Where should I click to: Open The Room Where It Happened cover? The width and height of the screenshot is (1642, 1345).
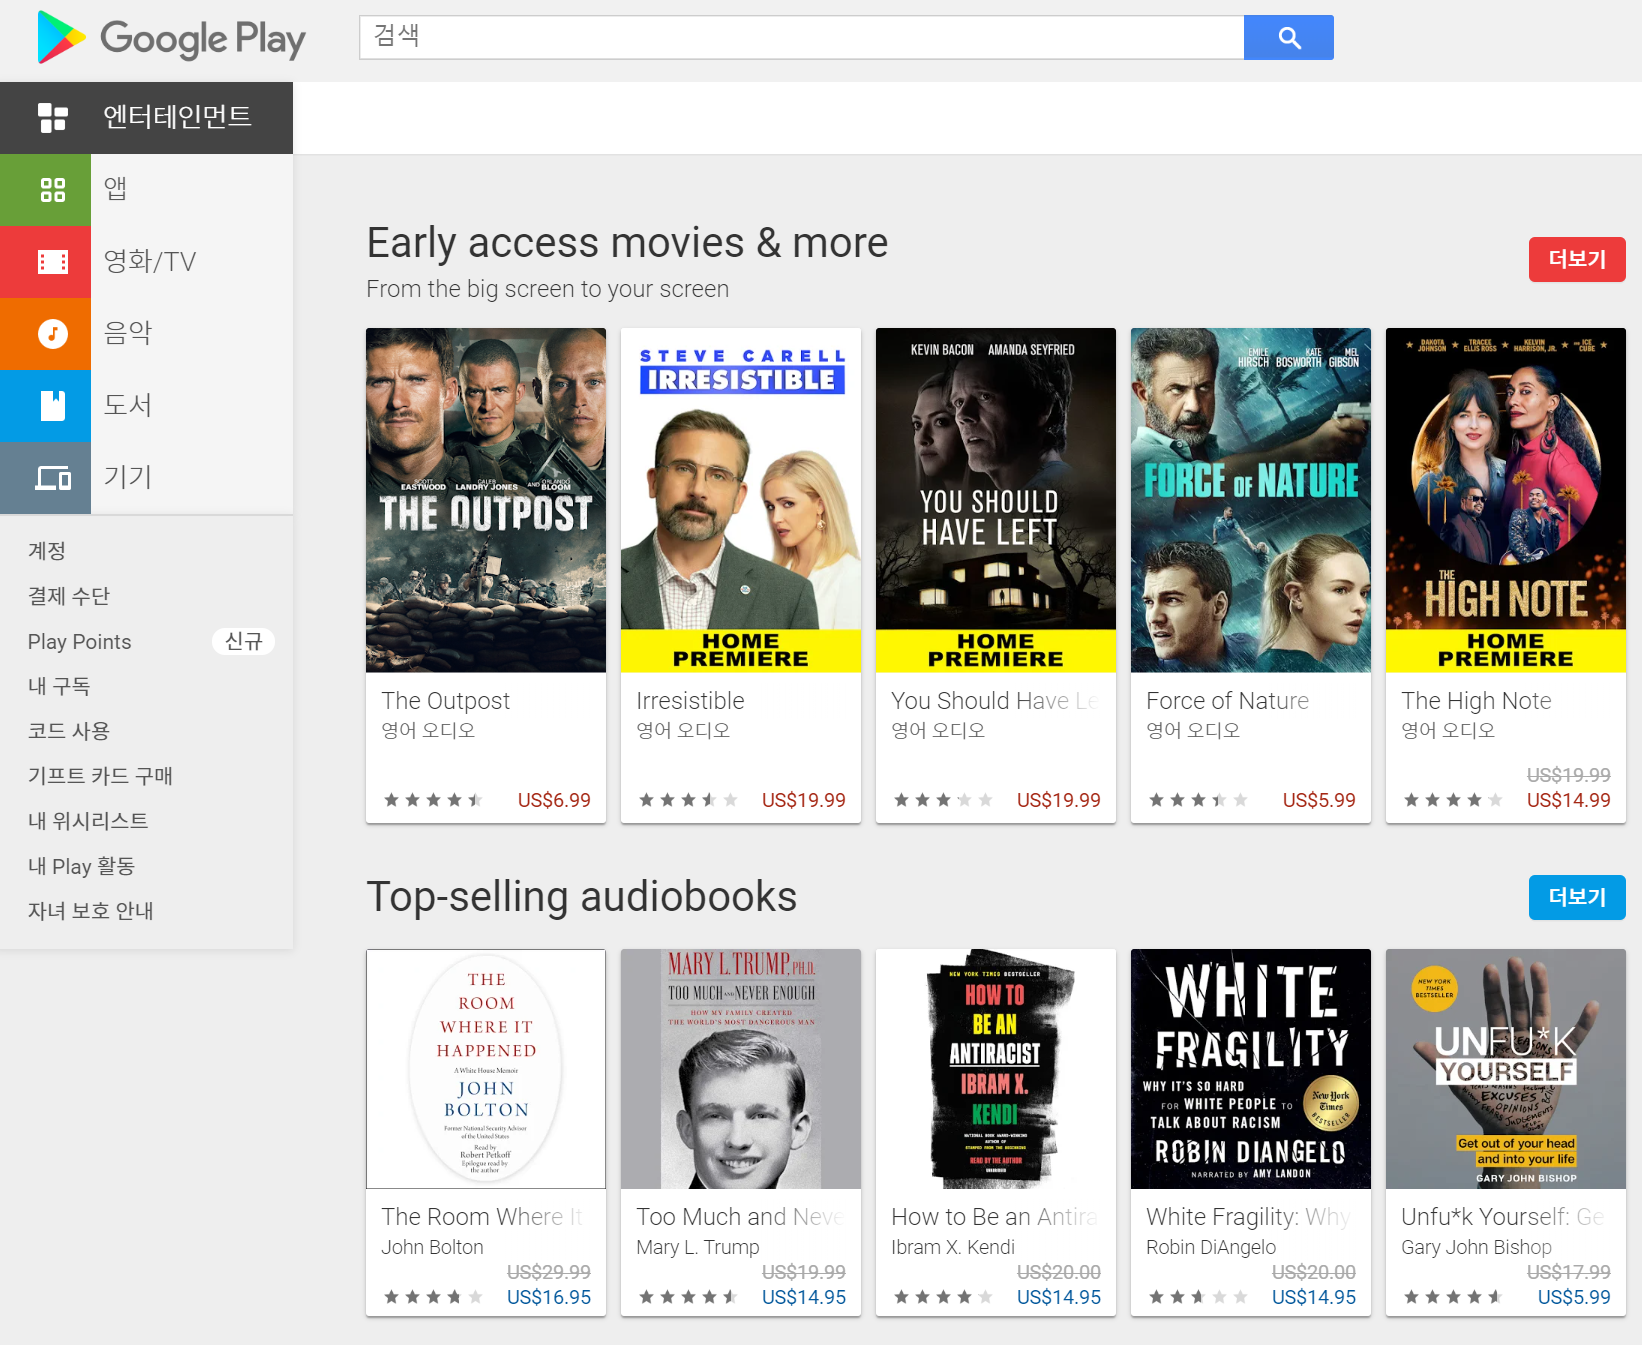coord(486,1069)
